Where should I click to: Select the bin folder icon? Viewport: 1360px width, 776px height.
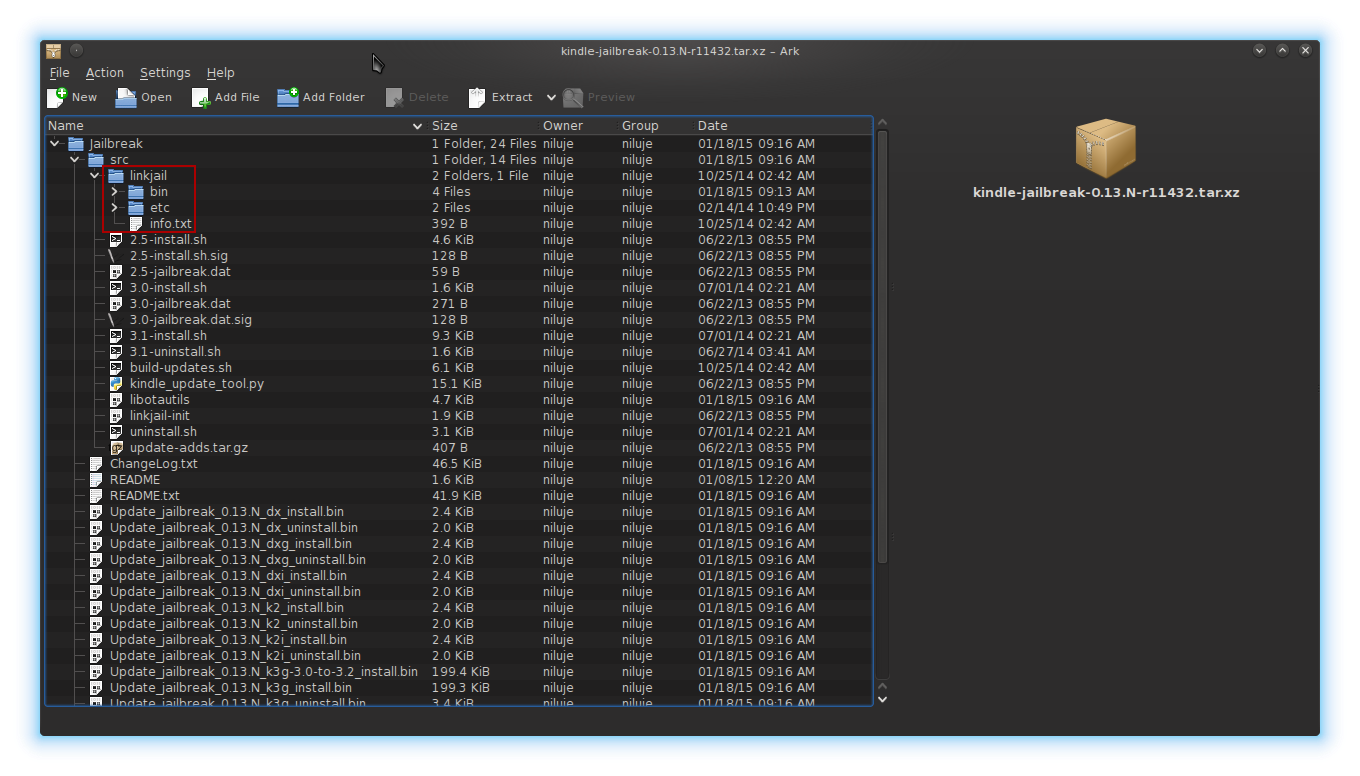pyautogui.click(x=136, y=192)
